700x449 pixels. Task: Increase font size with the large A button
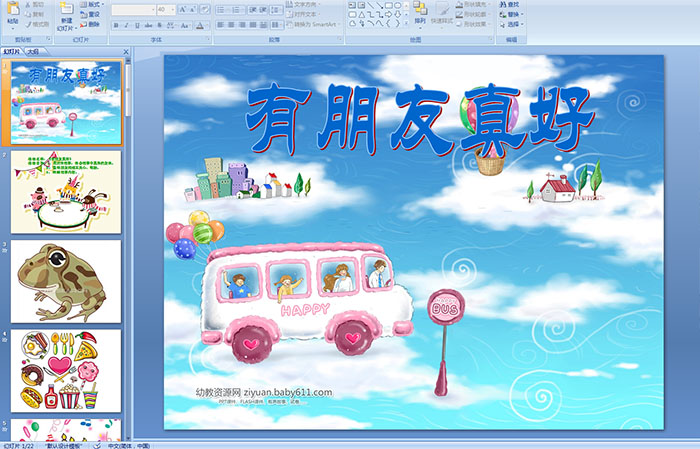[183, 9]
